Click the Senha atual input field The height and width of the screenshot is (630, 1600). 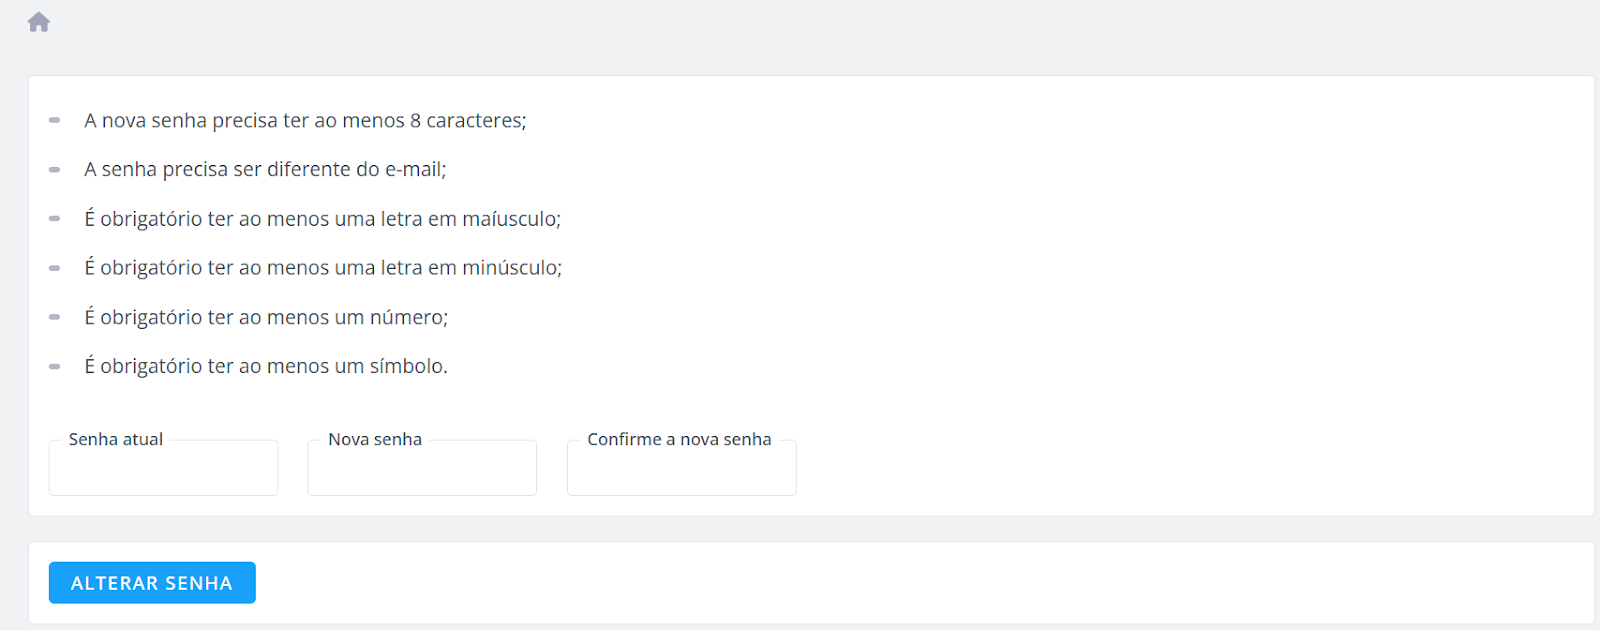[x=163, y=468]
